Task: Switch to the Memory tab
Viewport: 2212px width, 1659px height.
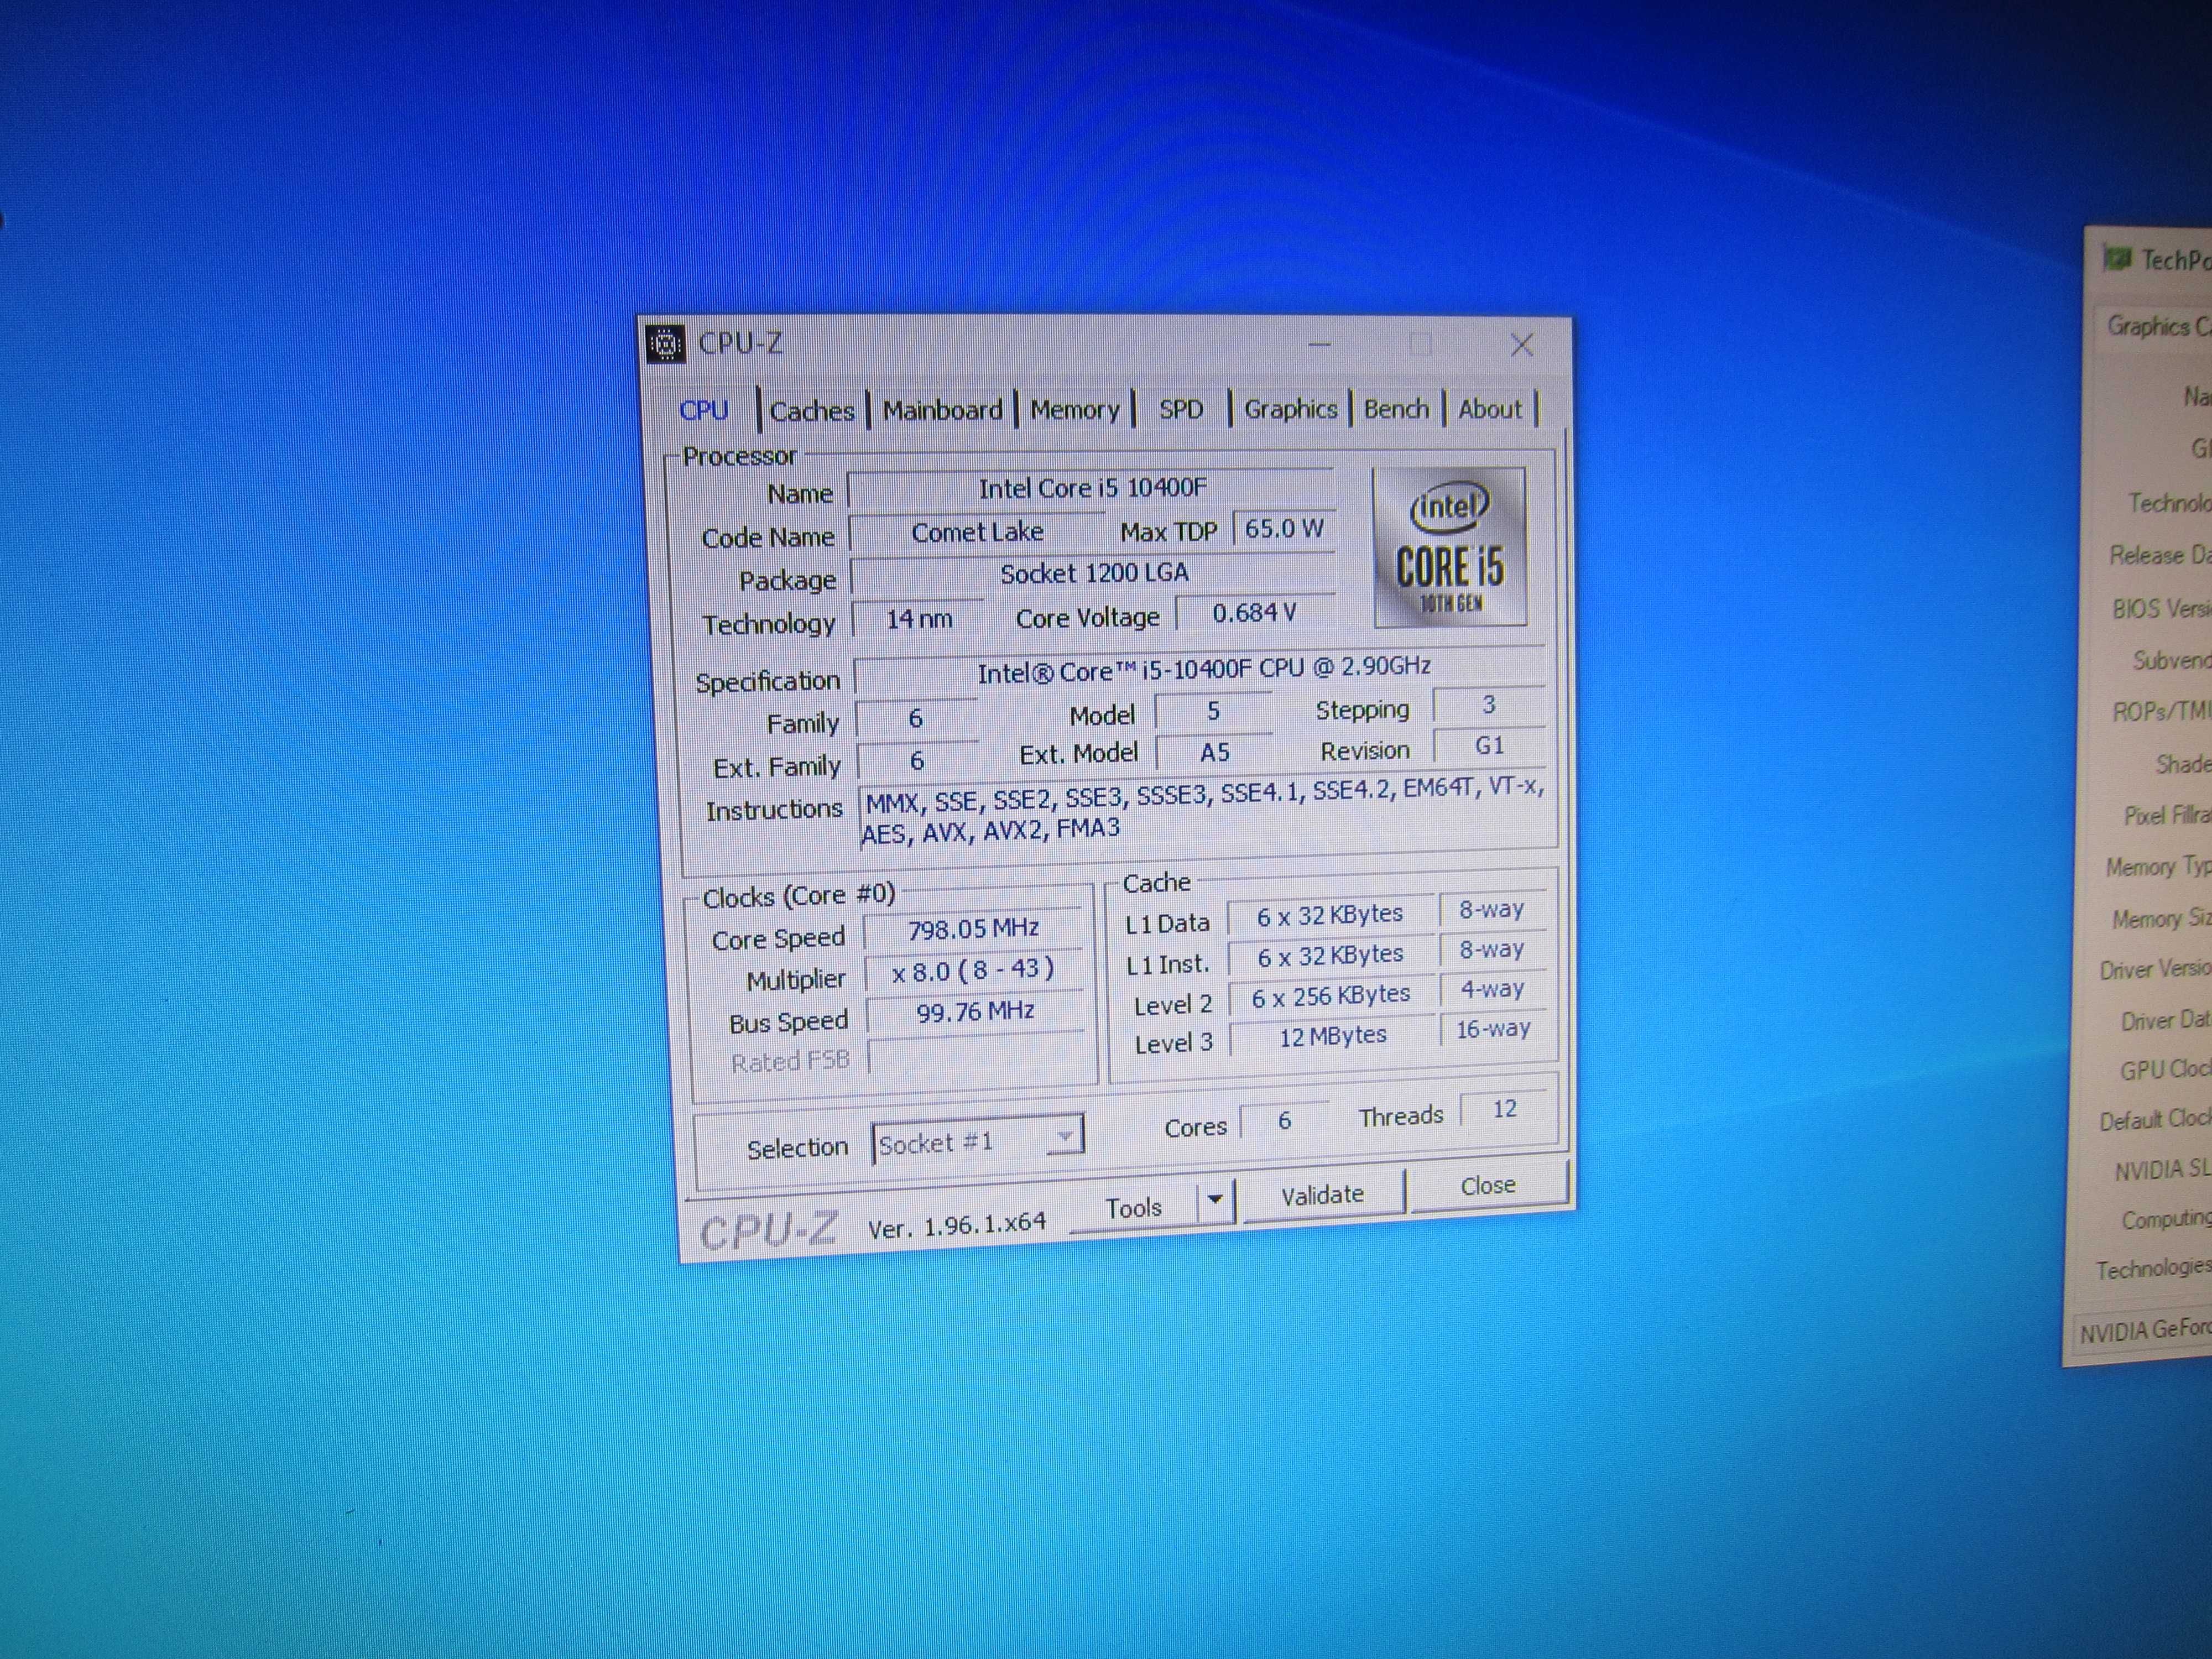Action: click(x=1075, y=409)
